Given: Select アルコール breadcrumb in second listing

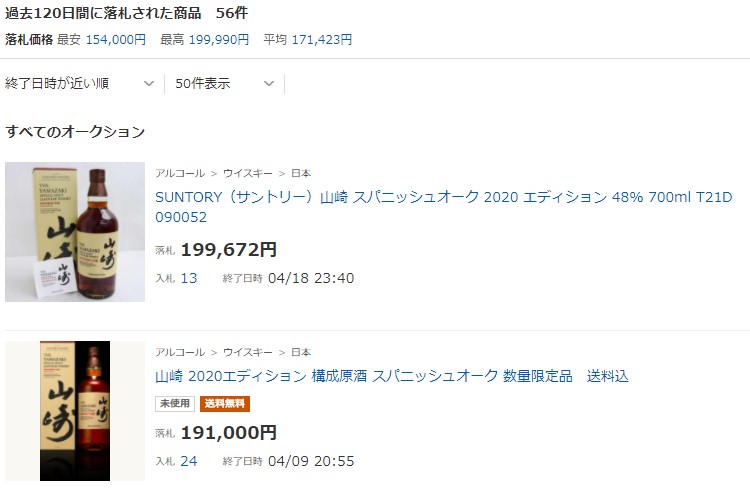Looking at the screenshot, I should pos(180,352).
